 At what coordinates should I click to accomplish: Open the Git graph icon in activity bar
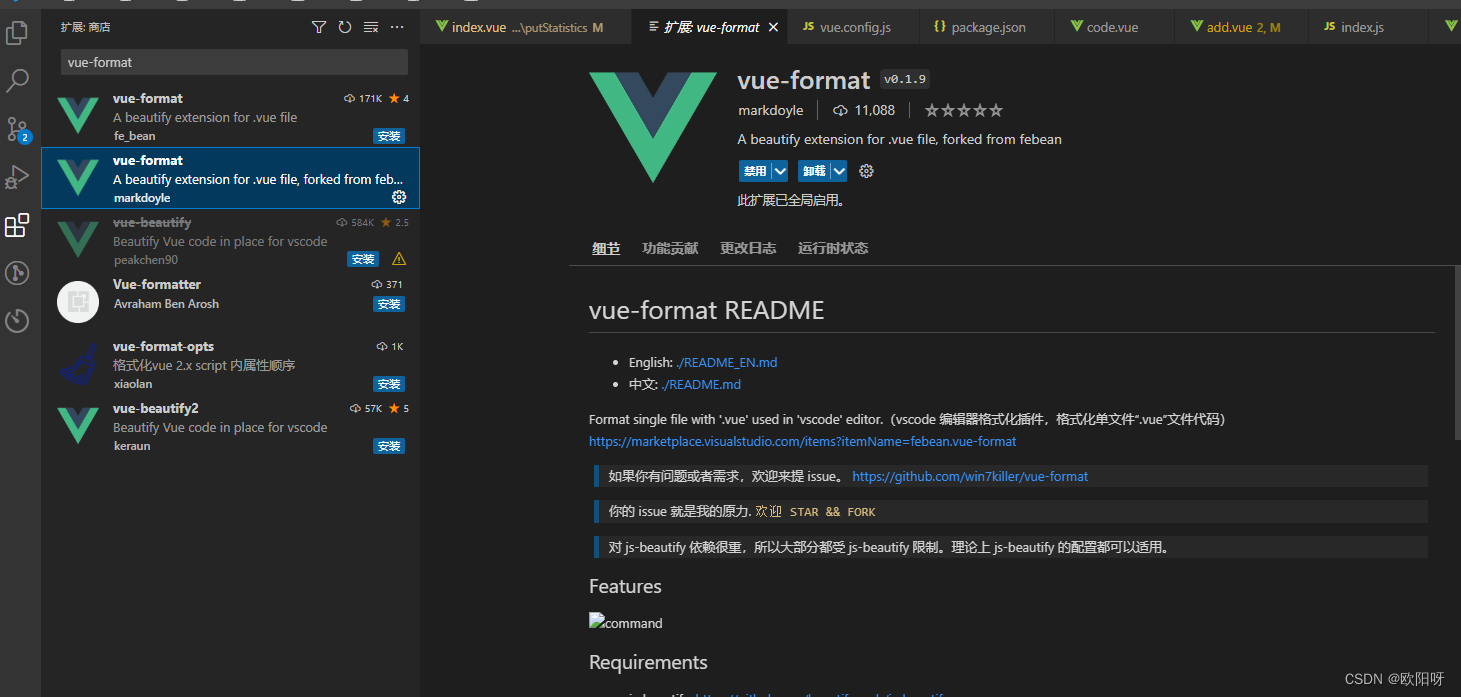[17, 272]
